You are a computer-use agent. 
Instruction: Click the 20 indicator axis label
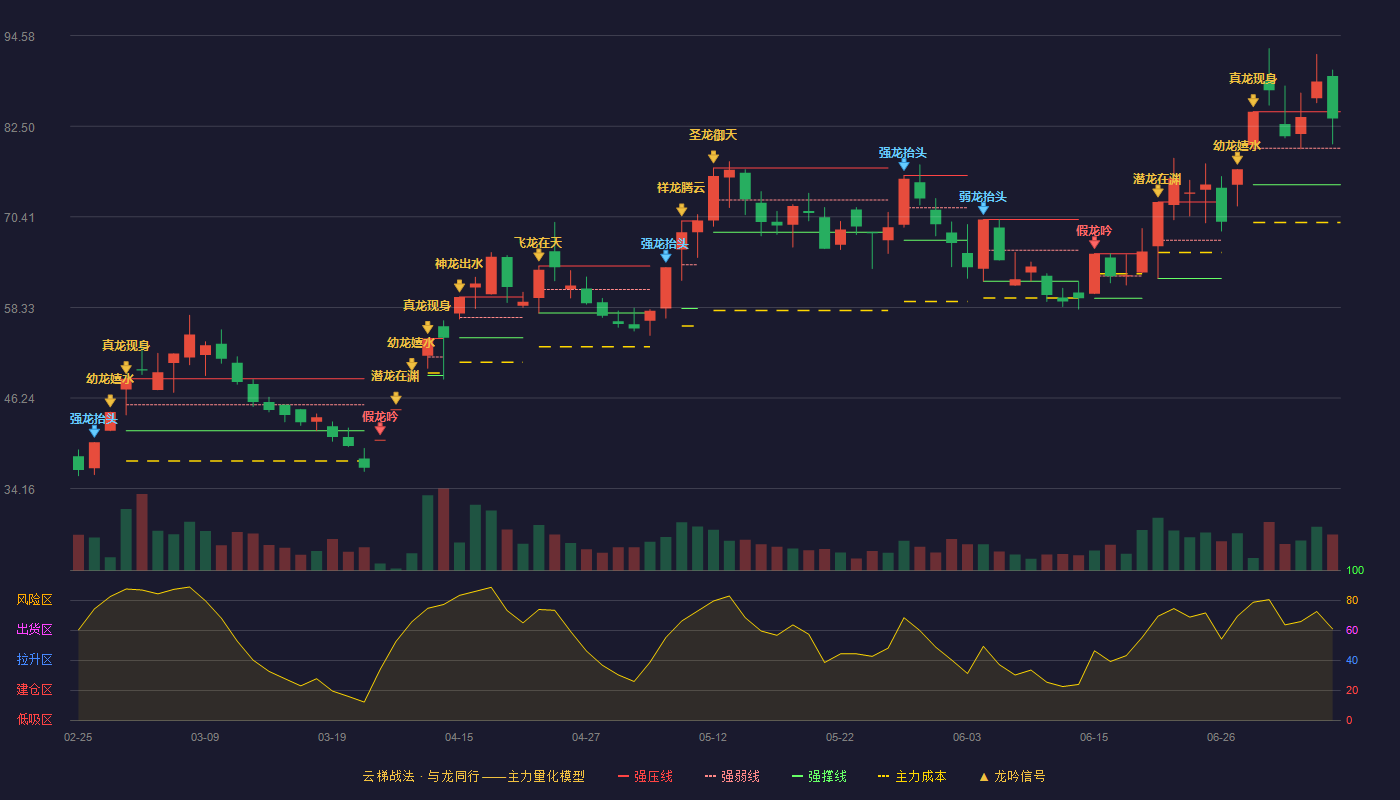click(1352, 690)
